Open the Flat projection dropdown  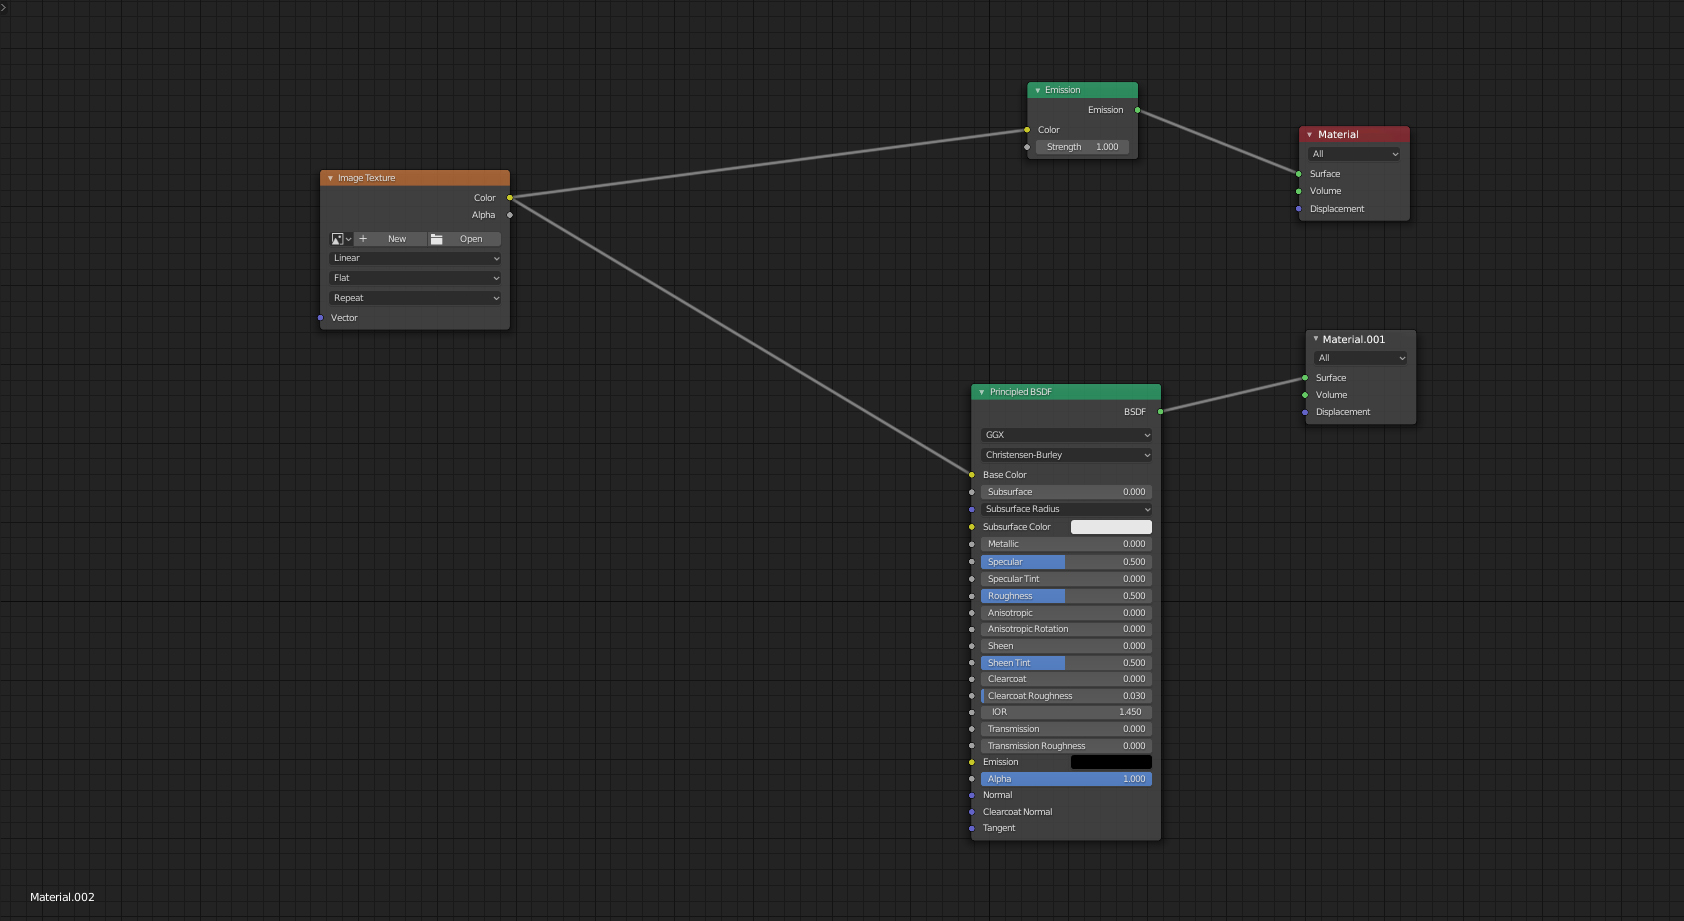(x=415, y=278)
